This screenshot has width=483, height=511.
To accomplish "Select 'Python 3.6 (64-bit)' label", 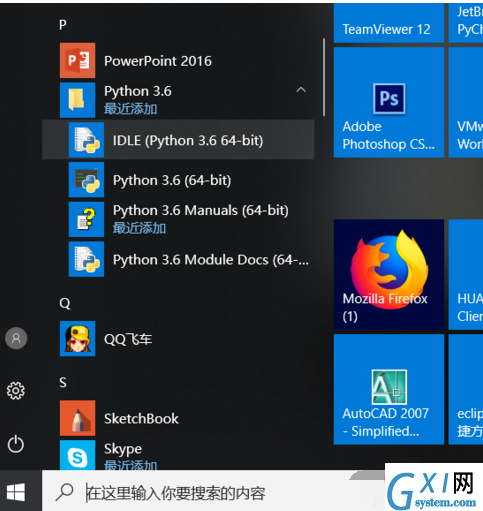I will (x=172, y=180).
